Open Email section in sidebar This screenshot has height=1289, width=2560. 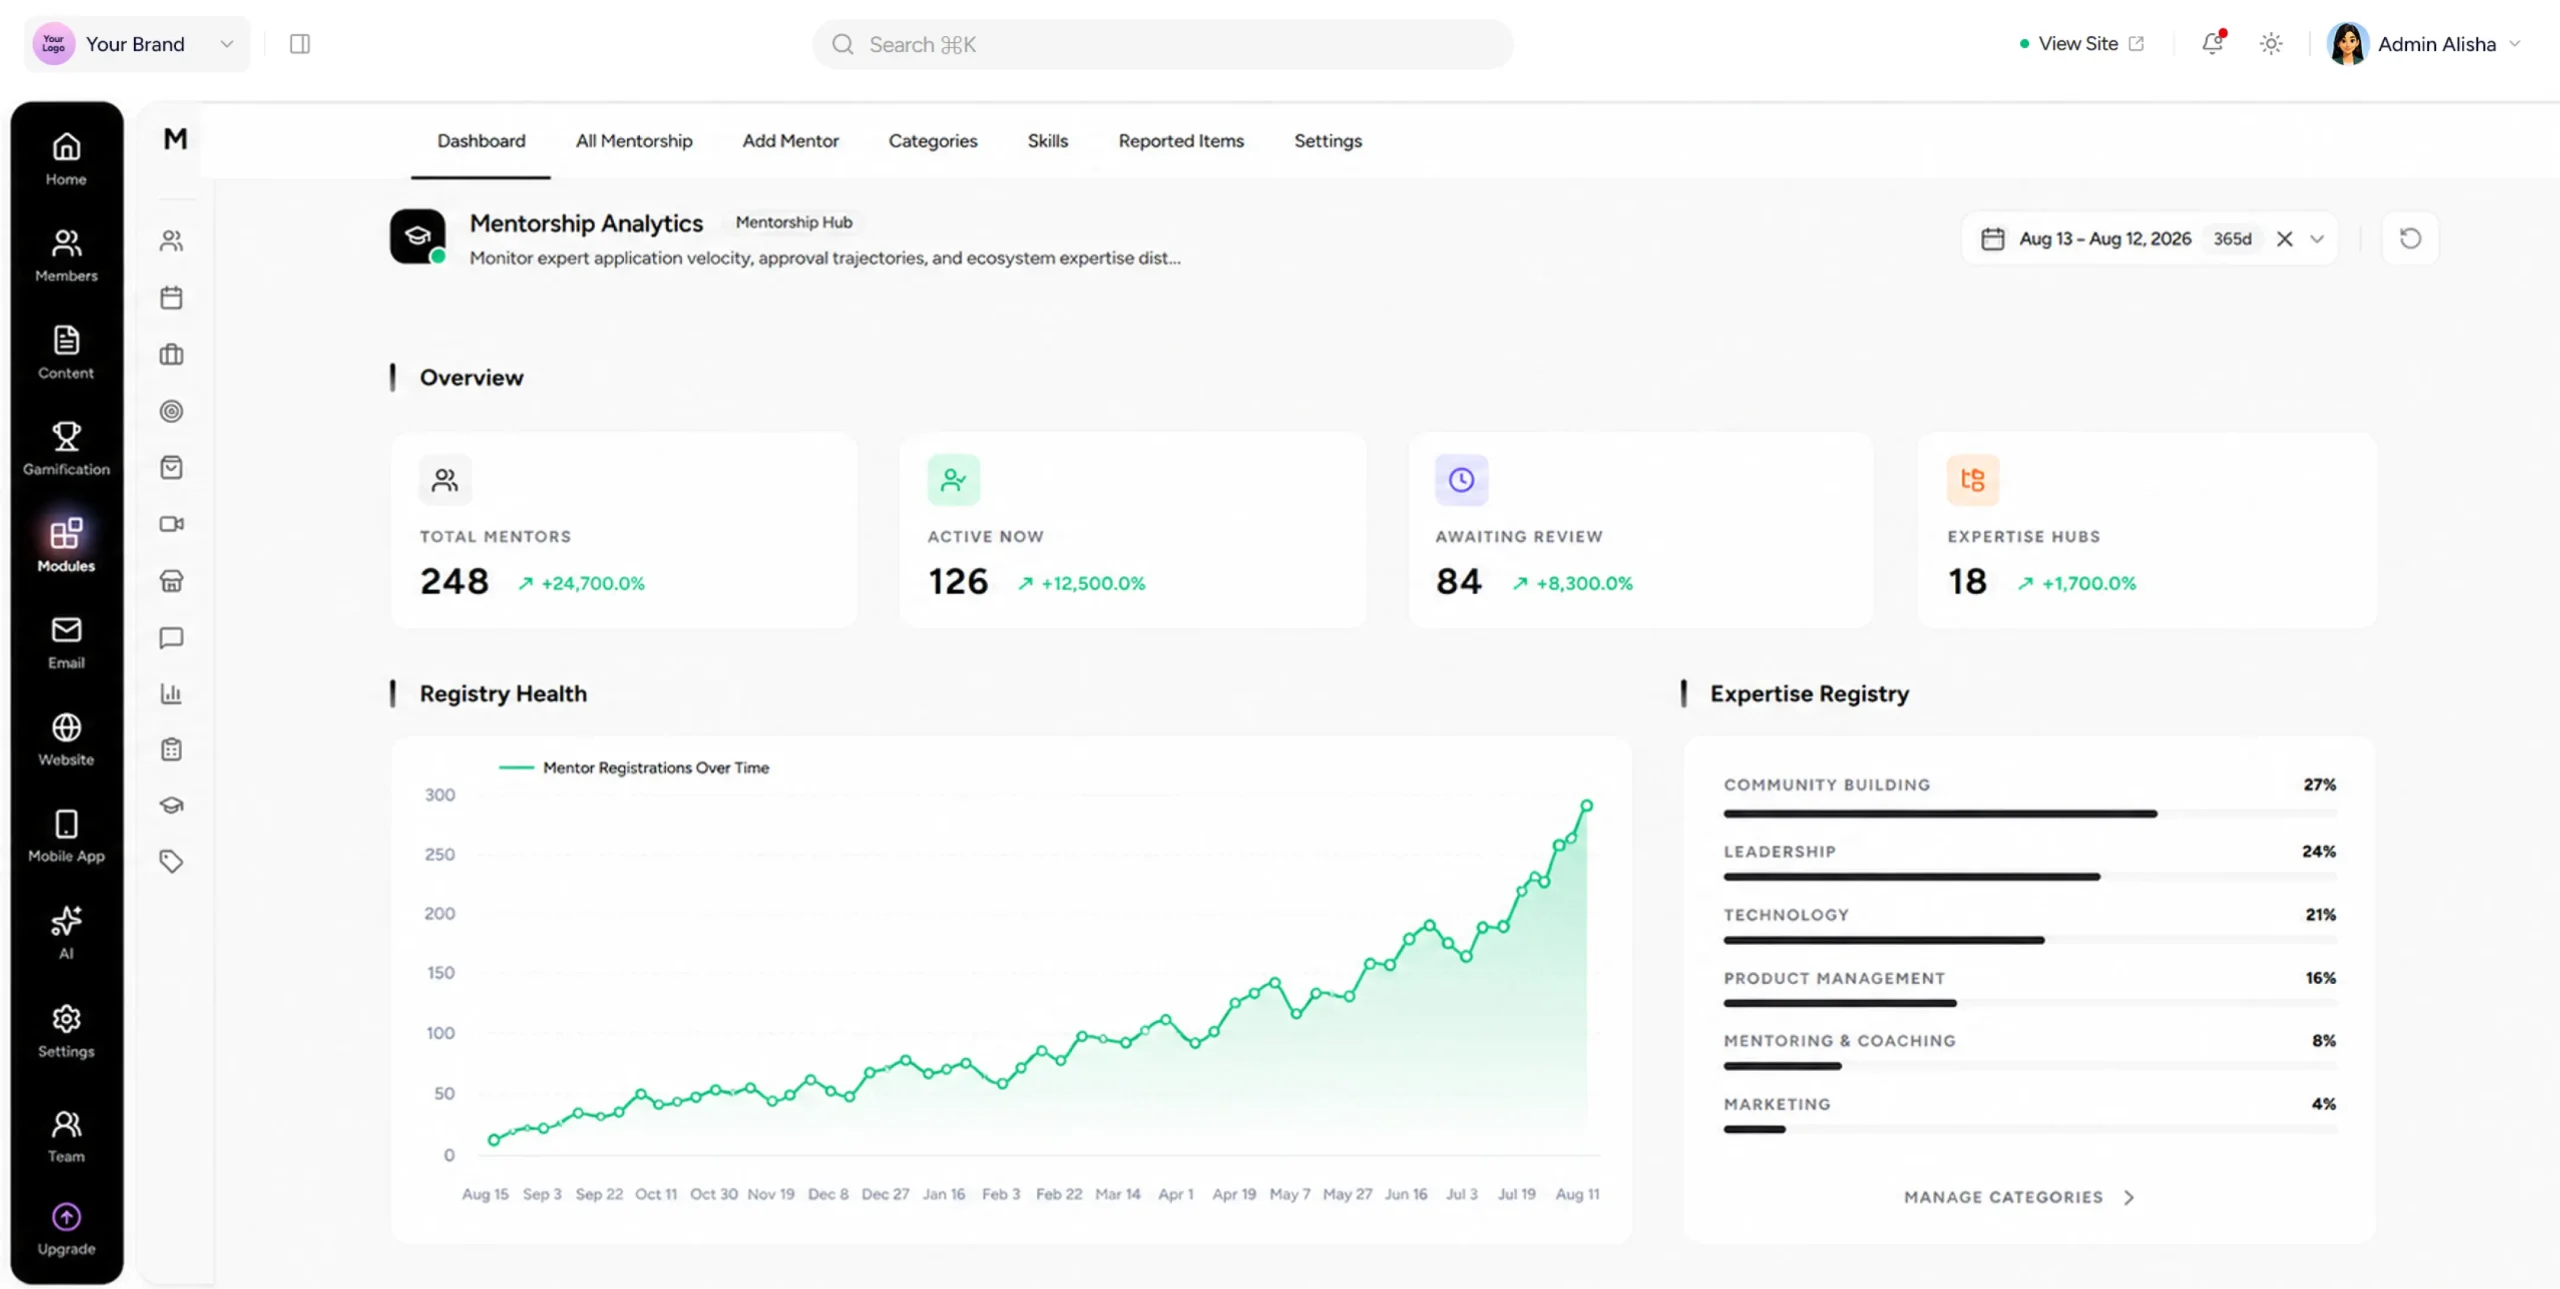(66, 642)
